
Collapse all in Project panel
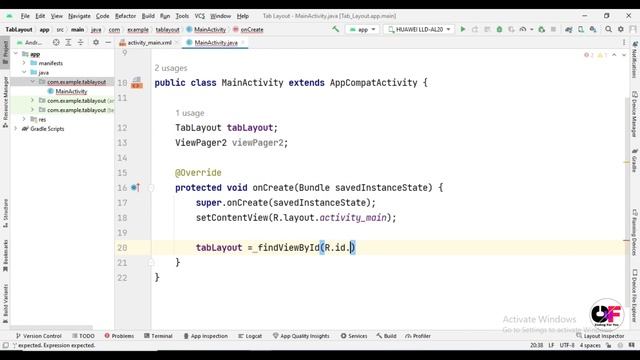(80, 42)
